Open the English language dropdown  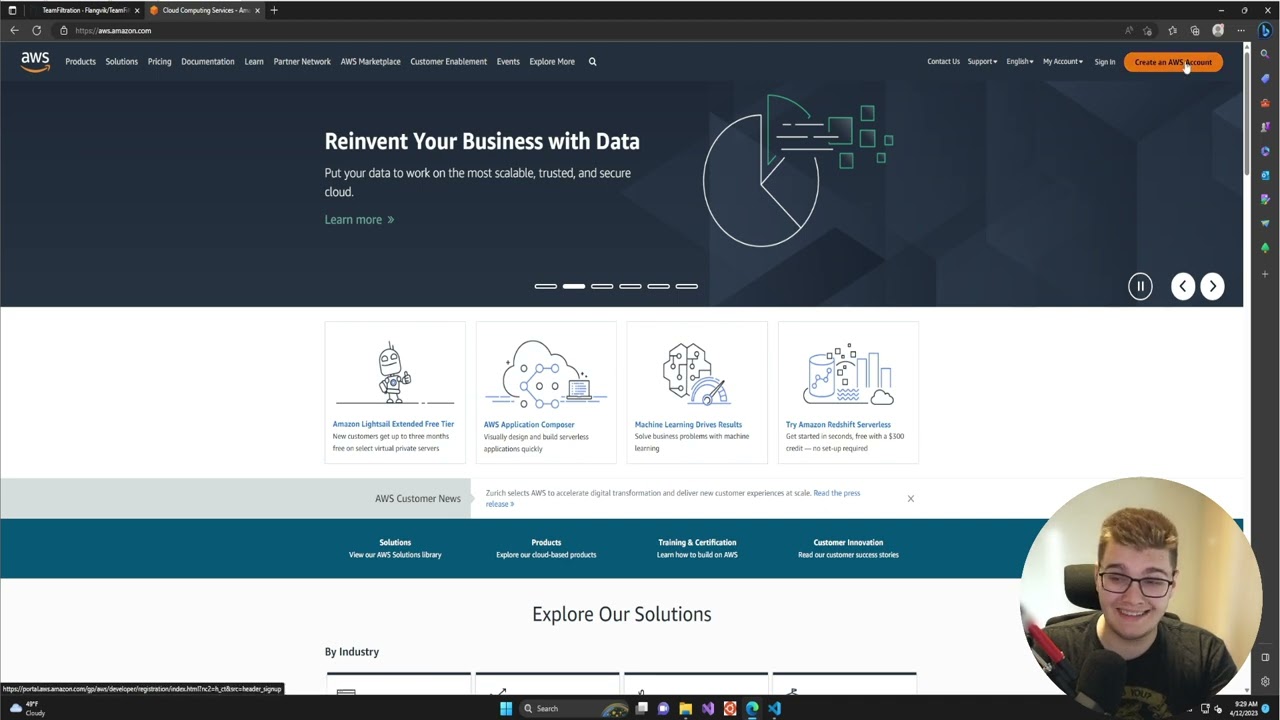click(x=1019, y=62)
